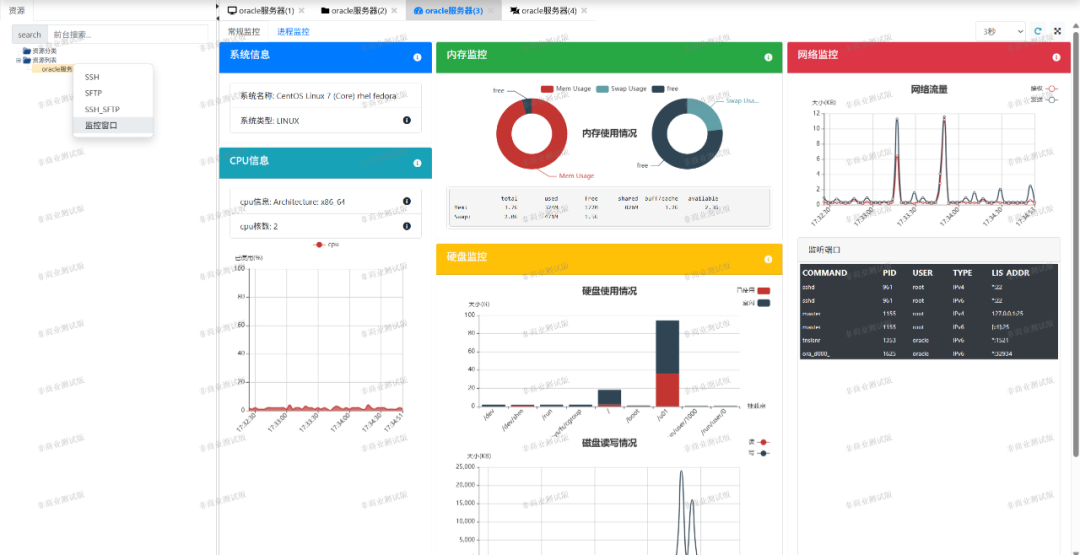This screenshot has height=555, width=1080.
Task: Click the /u01 bar in disk usage chart
Action: coord(667,363)
